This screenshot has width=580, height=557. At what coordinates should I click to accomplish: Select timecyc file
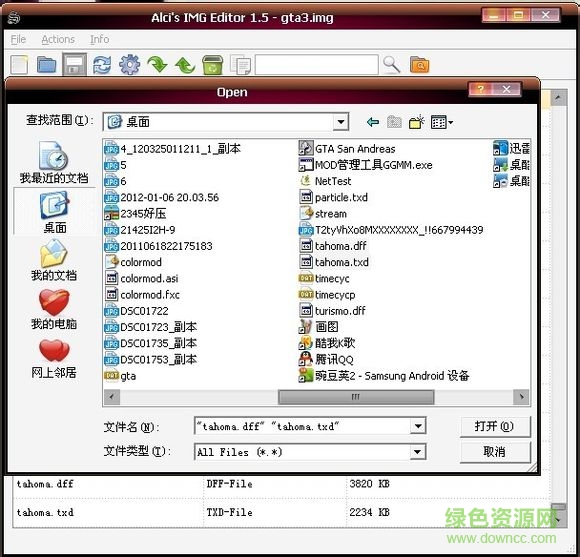point(324,278)
